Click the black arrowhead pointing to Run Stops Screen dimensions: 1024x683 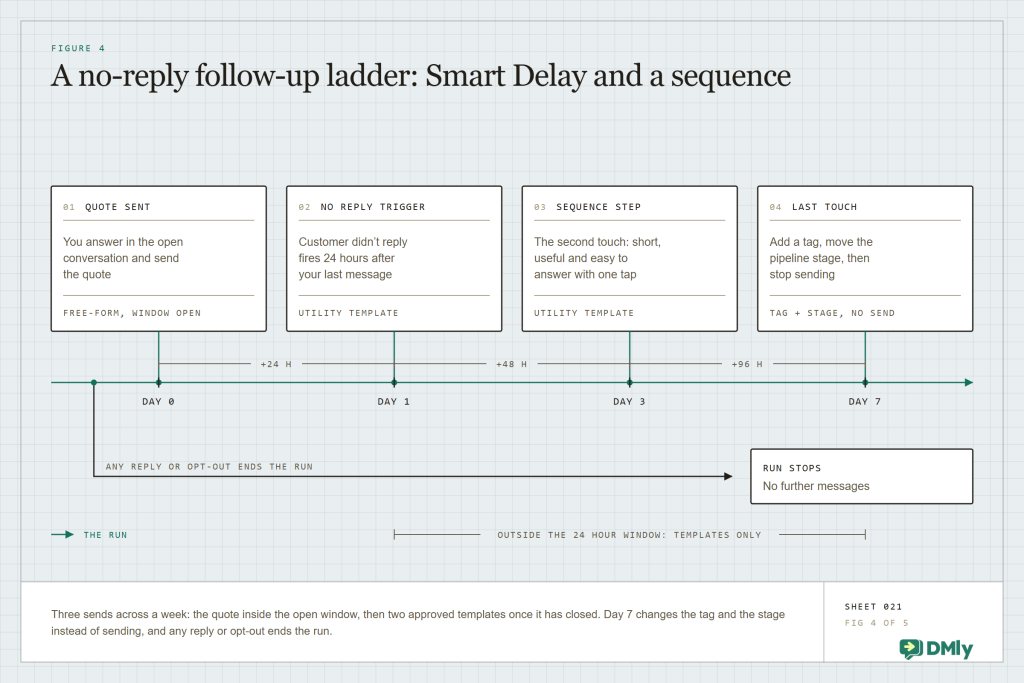click(728, 477)
